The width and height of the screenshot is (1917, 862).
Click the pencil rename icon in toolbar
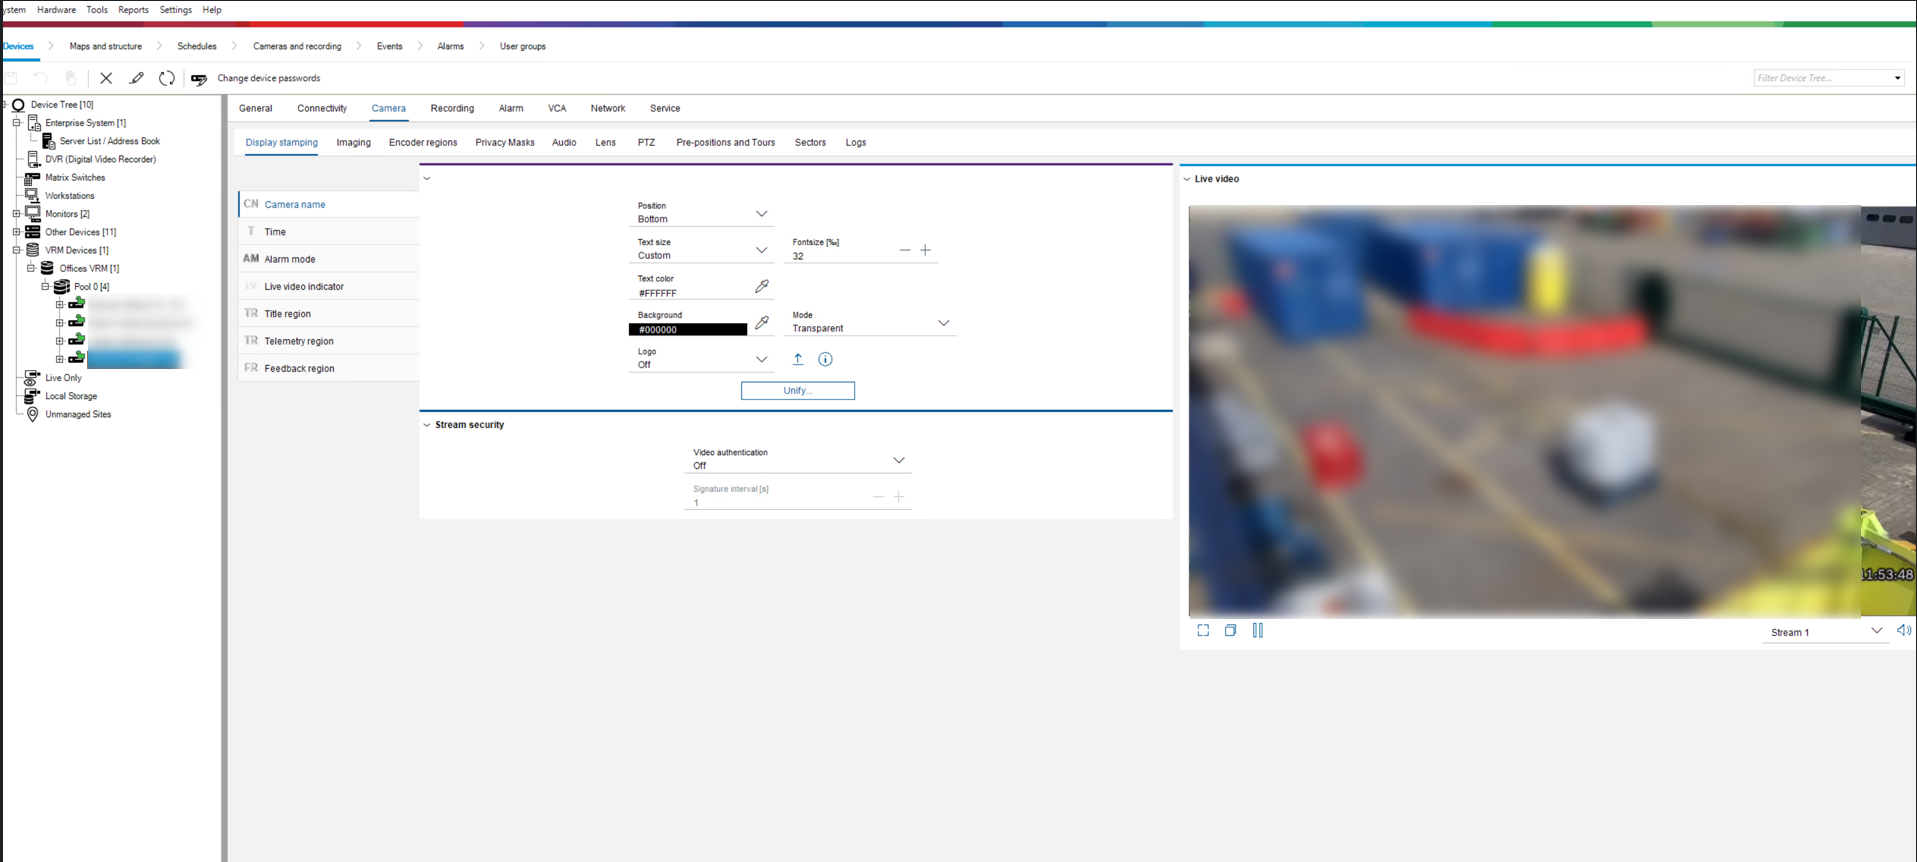pos(137,78)
